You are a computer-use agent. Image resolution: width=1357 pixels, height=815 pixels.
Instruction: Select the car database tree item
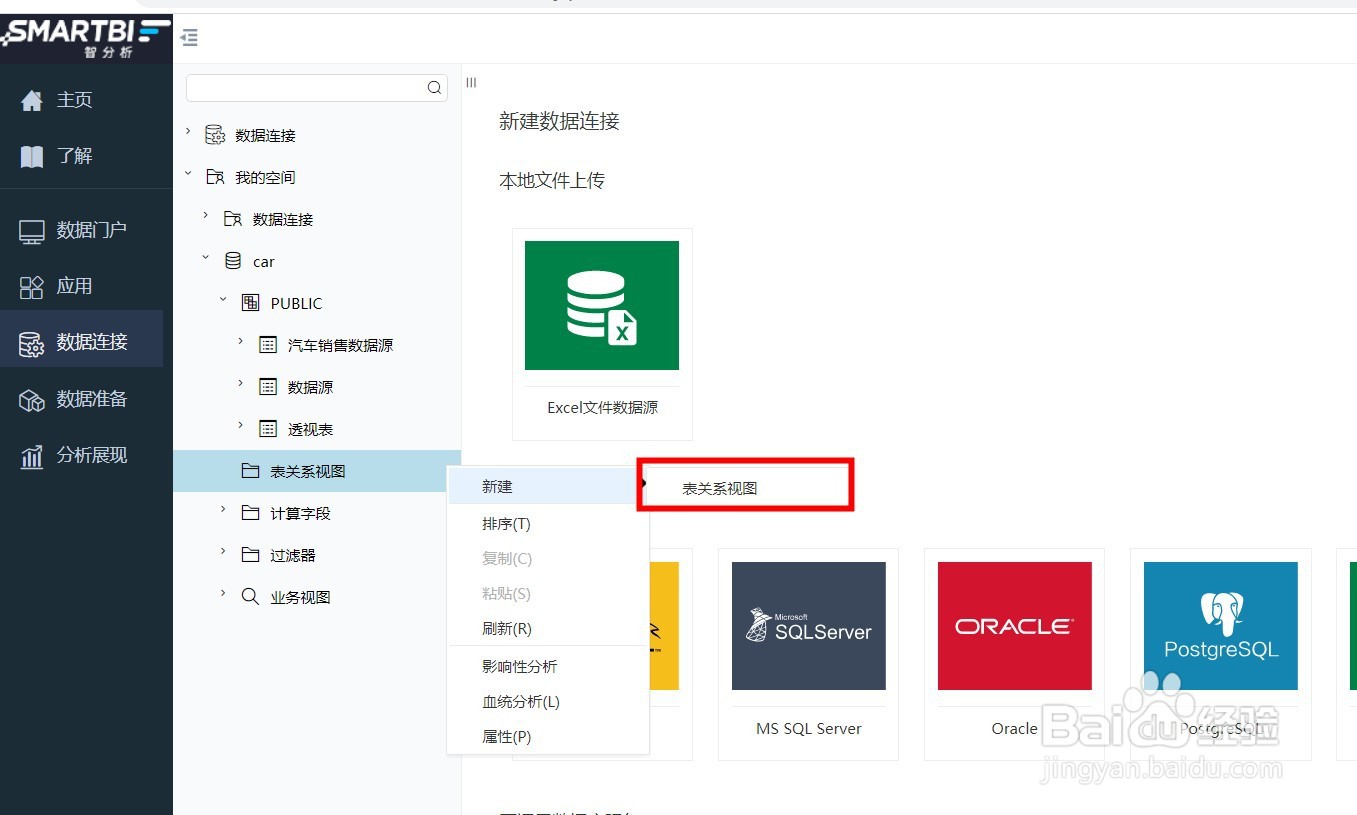[264, 261]
